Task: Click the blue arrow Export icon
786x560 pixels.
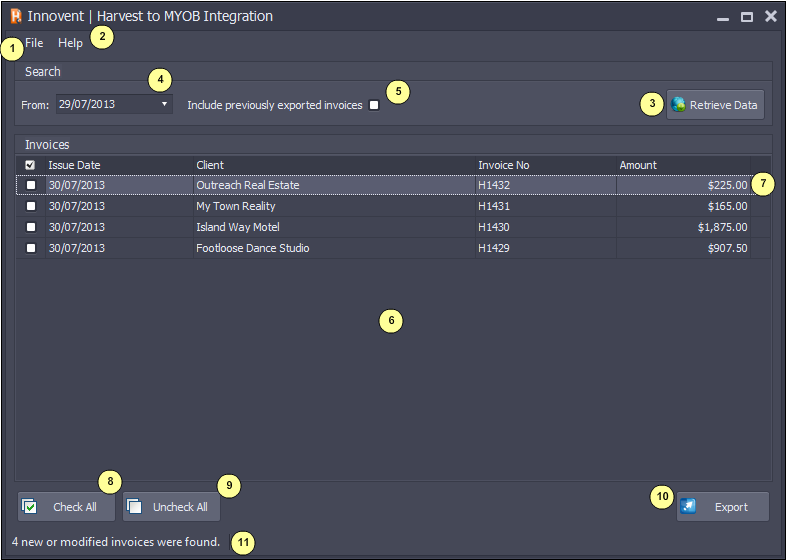Action: [688, 507]
